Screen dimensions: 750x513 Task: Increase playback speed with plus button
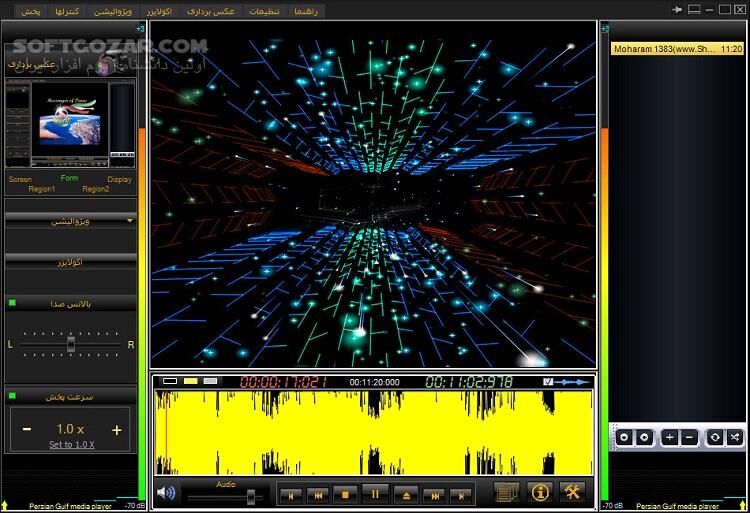(116, 430)
